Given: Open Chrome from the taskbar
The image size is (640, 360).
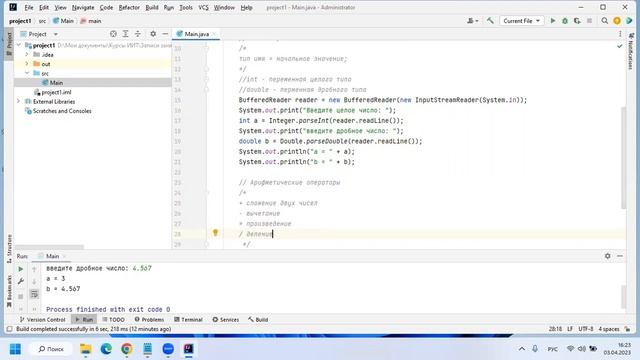Looking at the screenshot, I should pos(127,349).
